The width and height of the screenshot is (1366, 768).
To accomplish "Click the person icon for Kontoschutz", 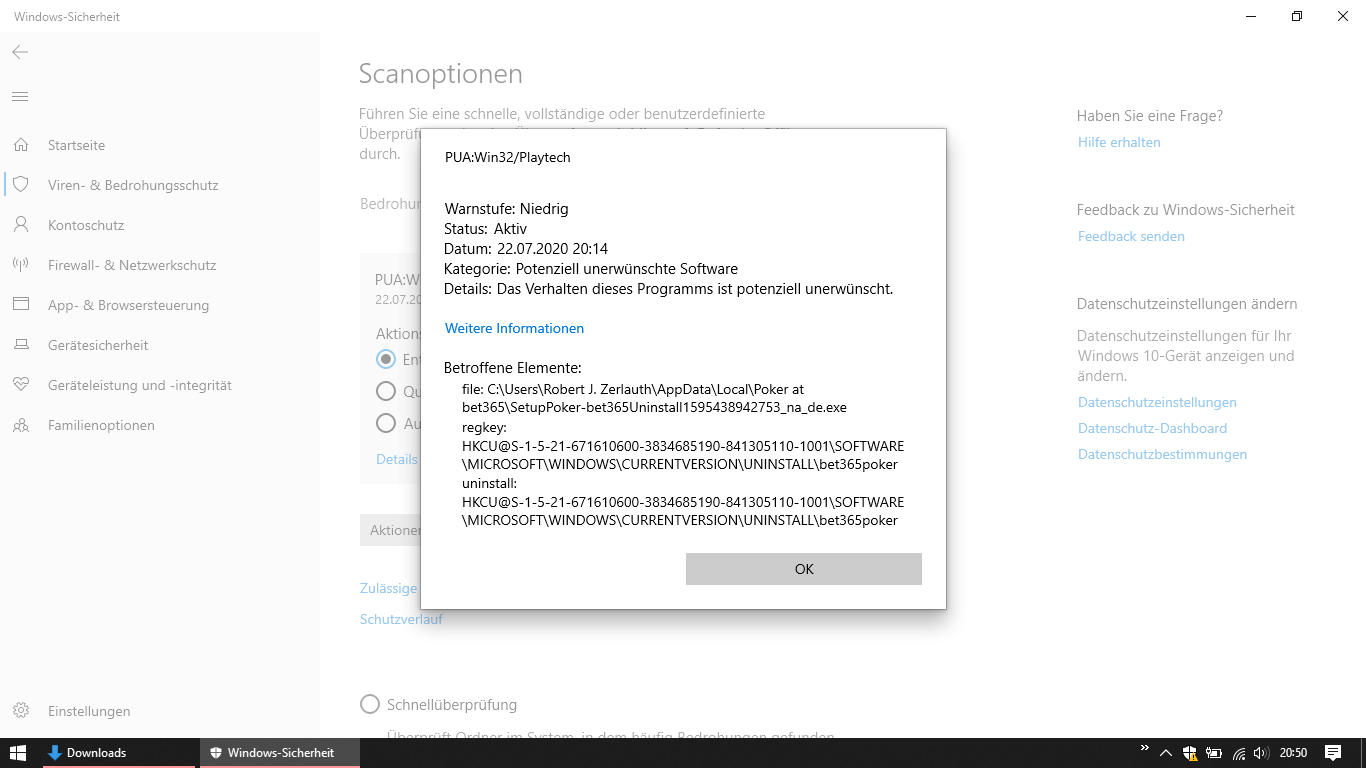I will pos(21,225).
